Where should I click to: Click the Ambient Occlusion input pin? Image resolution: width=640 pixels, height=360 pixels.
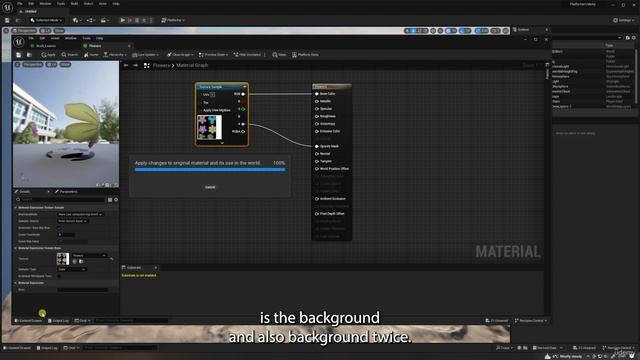click(x=317, y=199)
